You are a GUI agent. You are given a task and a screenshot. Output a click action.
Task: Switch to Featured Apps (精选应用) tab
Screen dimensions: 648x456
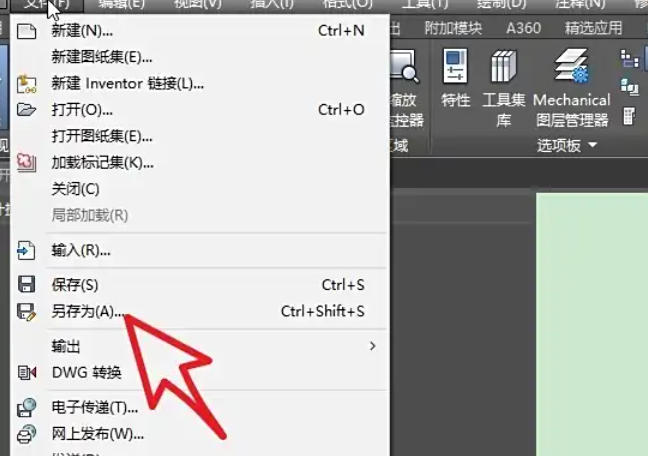(593, 28)
